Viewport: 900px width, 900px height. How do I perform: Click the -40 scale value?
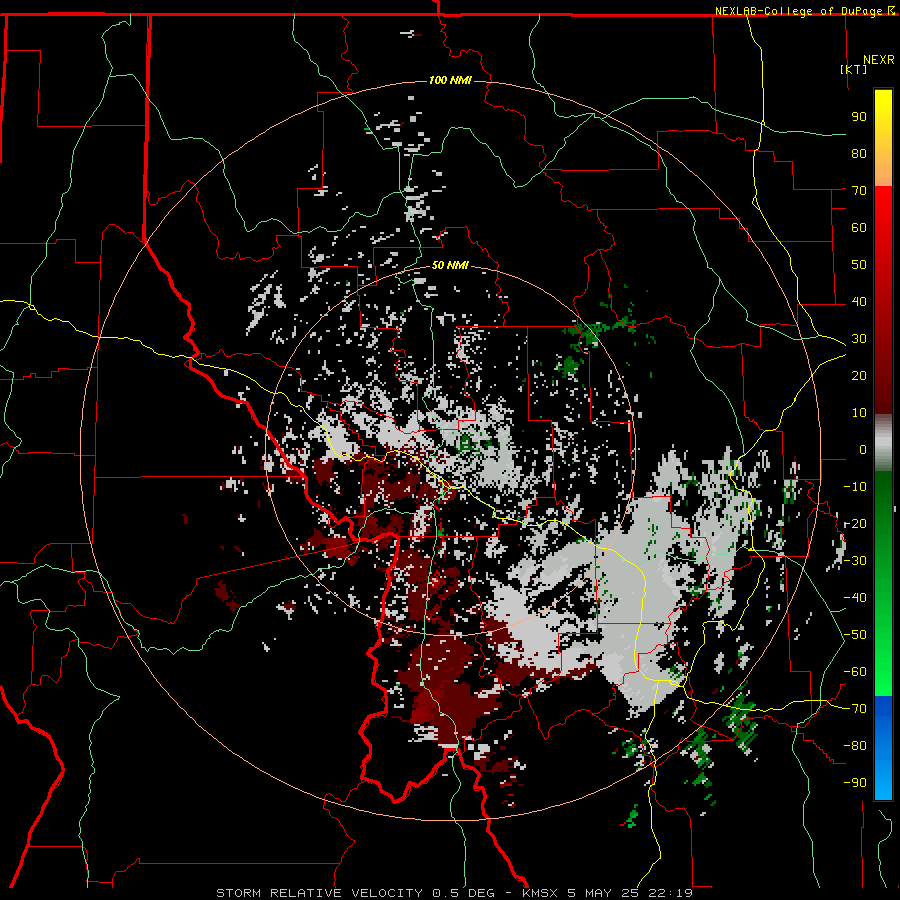tap(855, 598)
